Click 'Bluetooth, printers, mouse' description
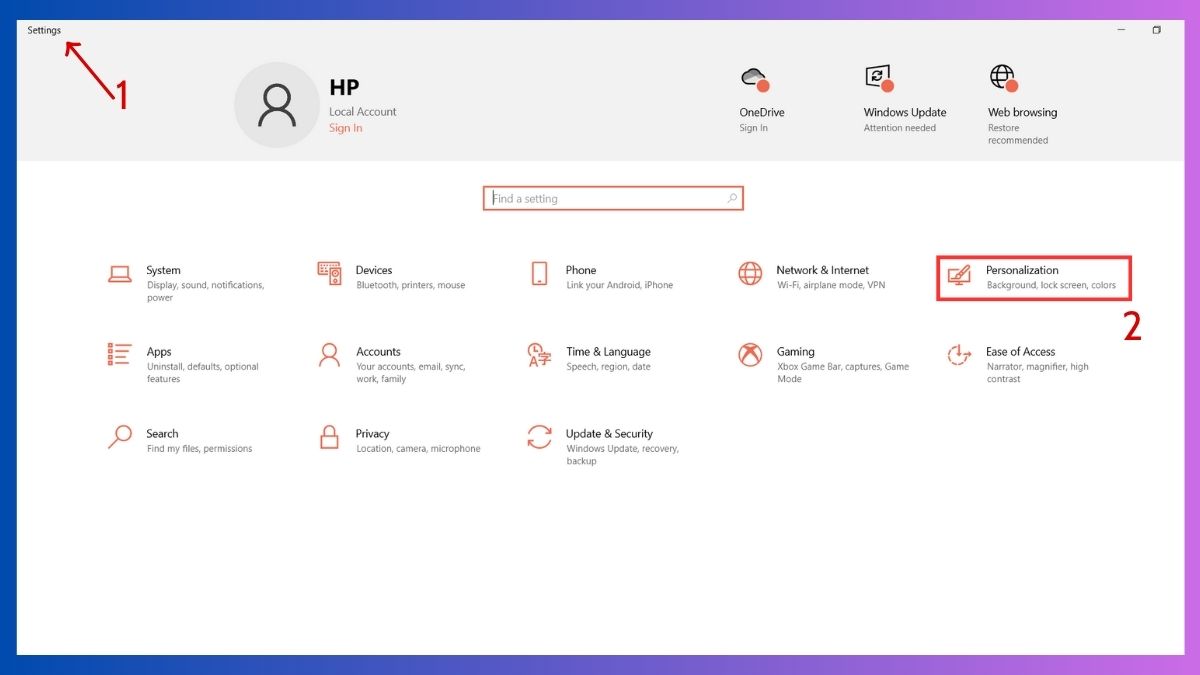 (411, 285)
